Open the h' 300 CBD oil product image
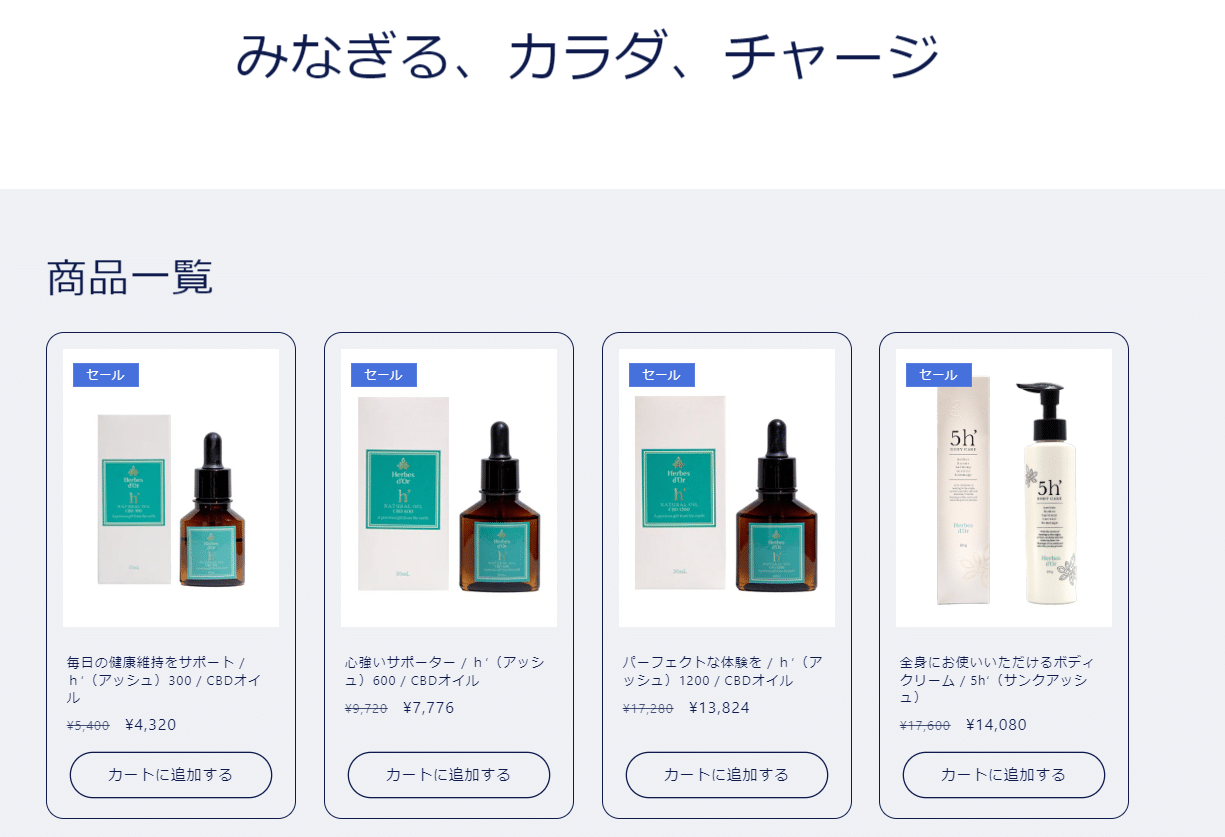Image resolution: width=1225 pixels, height=837 pixels. coord(171,488)
